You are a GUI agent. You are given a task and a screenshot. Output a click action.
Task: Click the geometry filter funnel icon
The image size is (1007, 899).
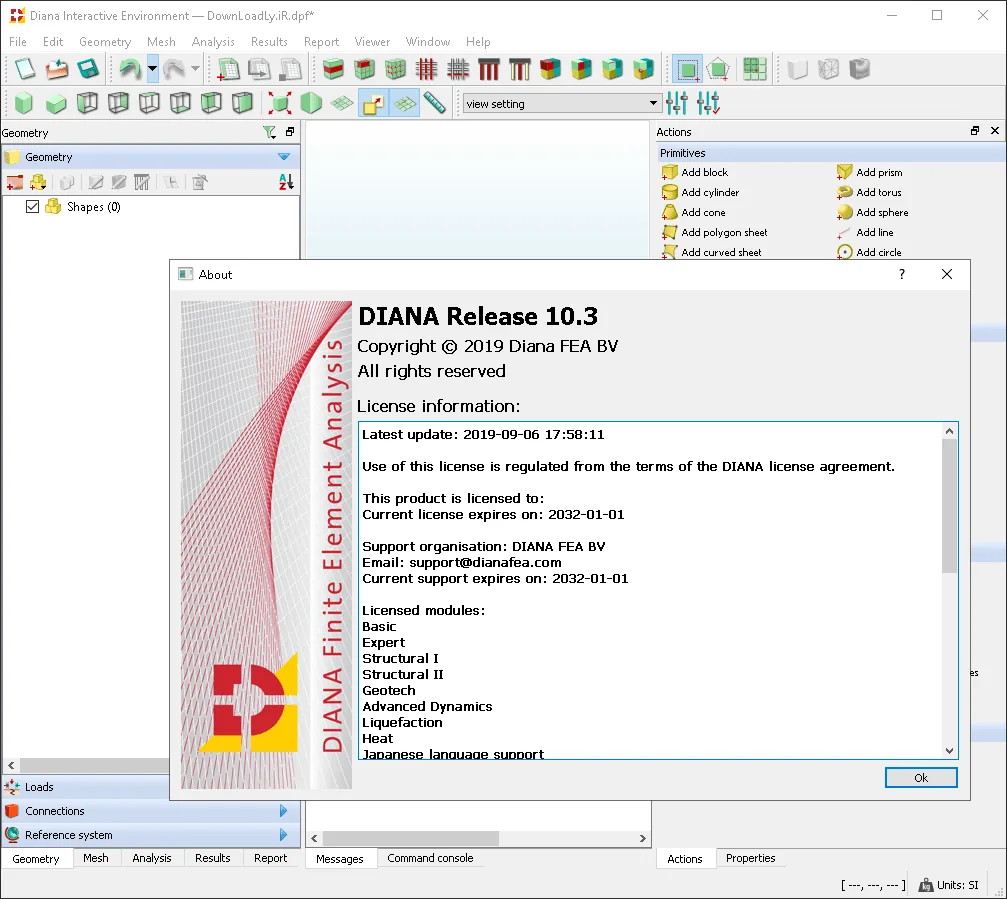[x=269, y=132]
